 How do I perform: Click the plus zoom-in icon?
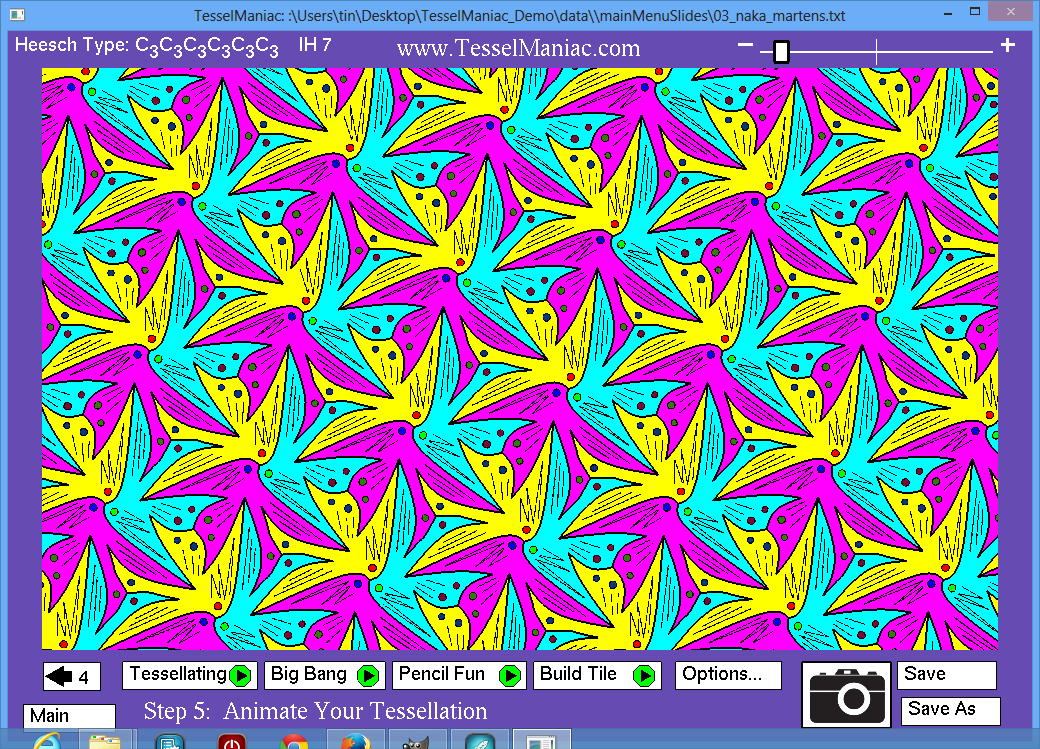tap(1008, 45)
